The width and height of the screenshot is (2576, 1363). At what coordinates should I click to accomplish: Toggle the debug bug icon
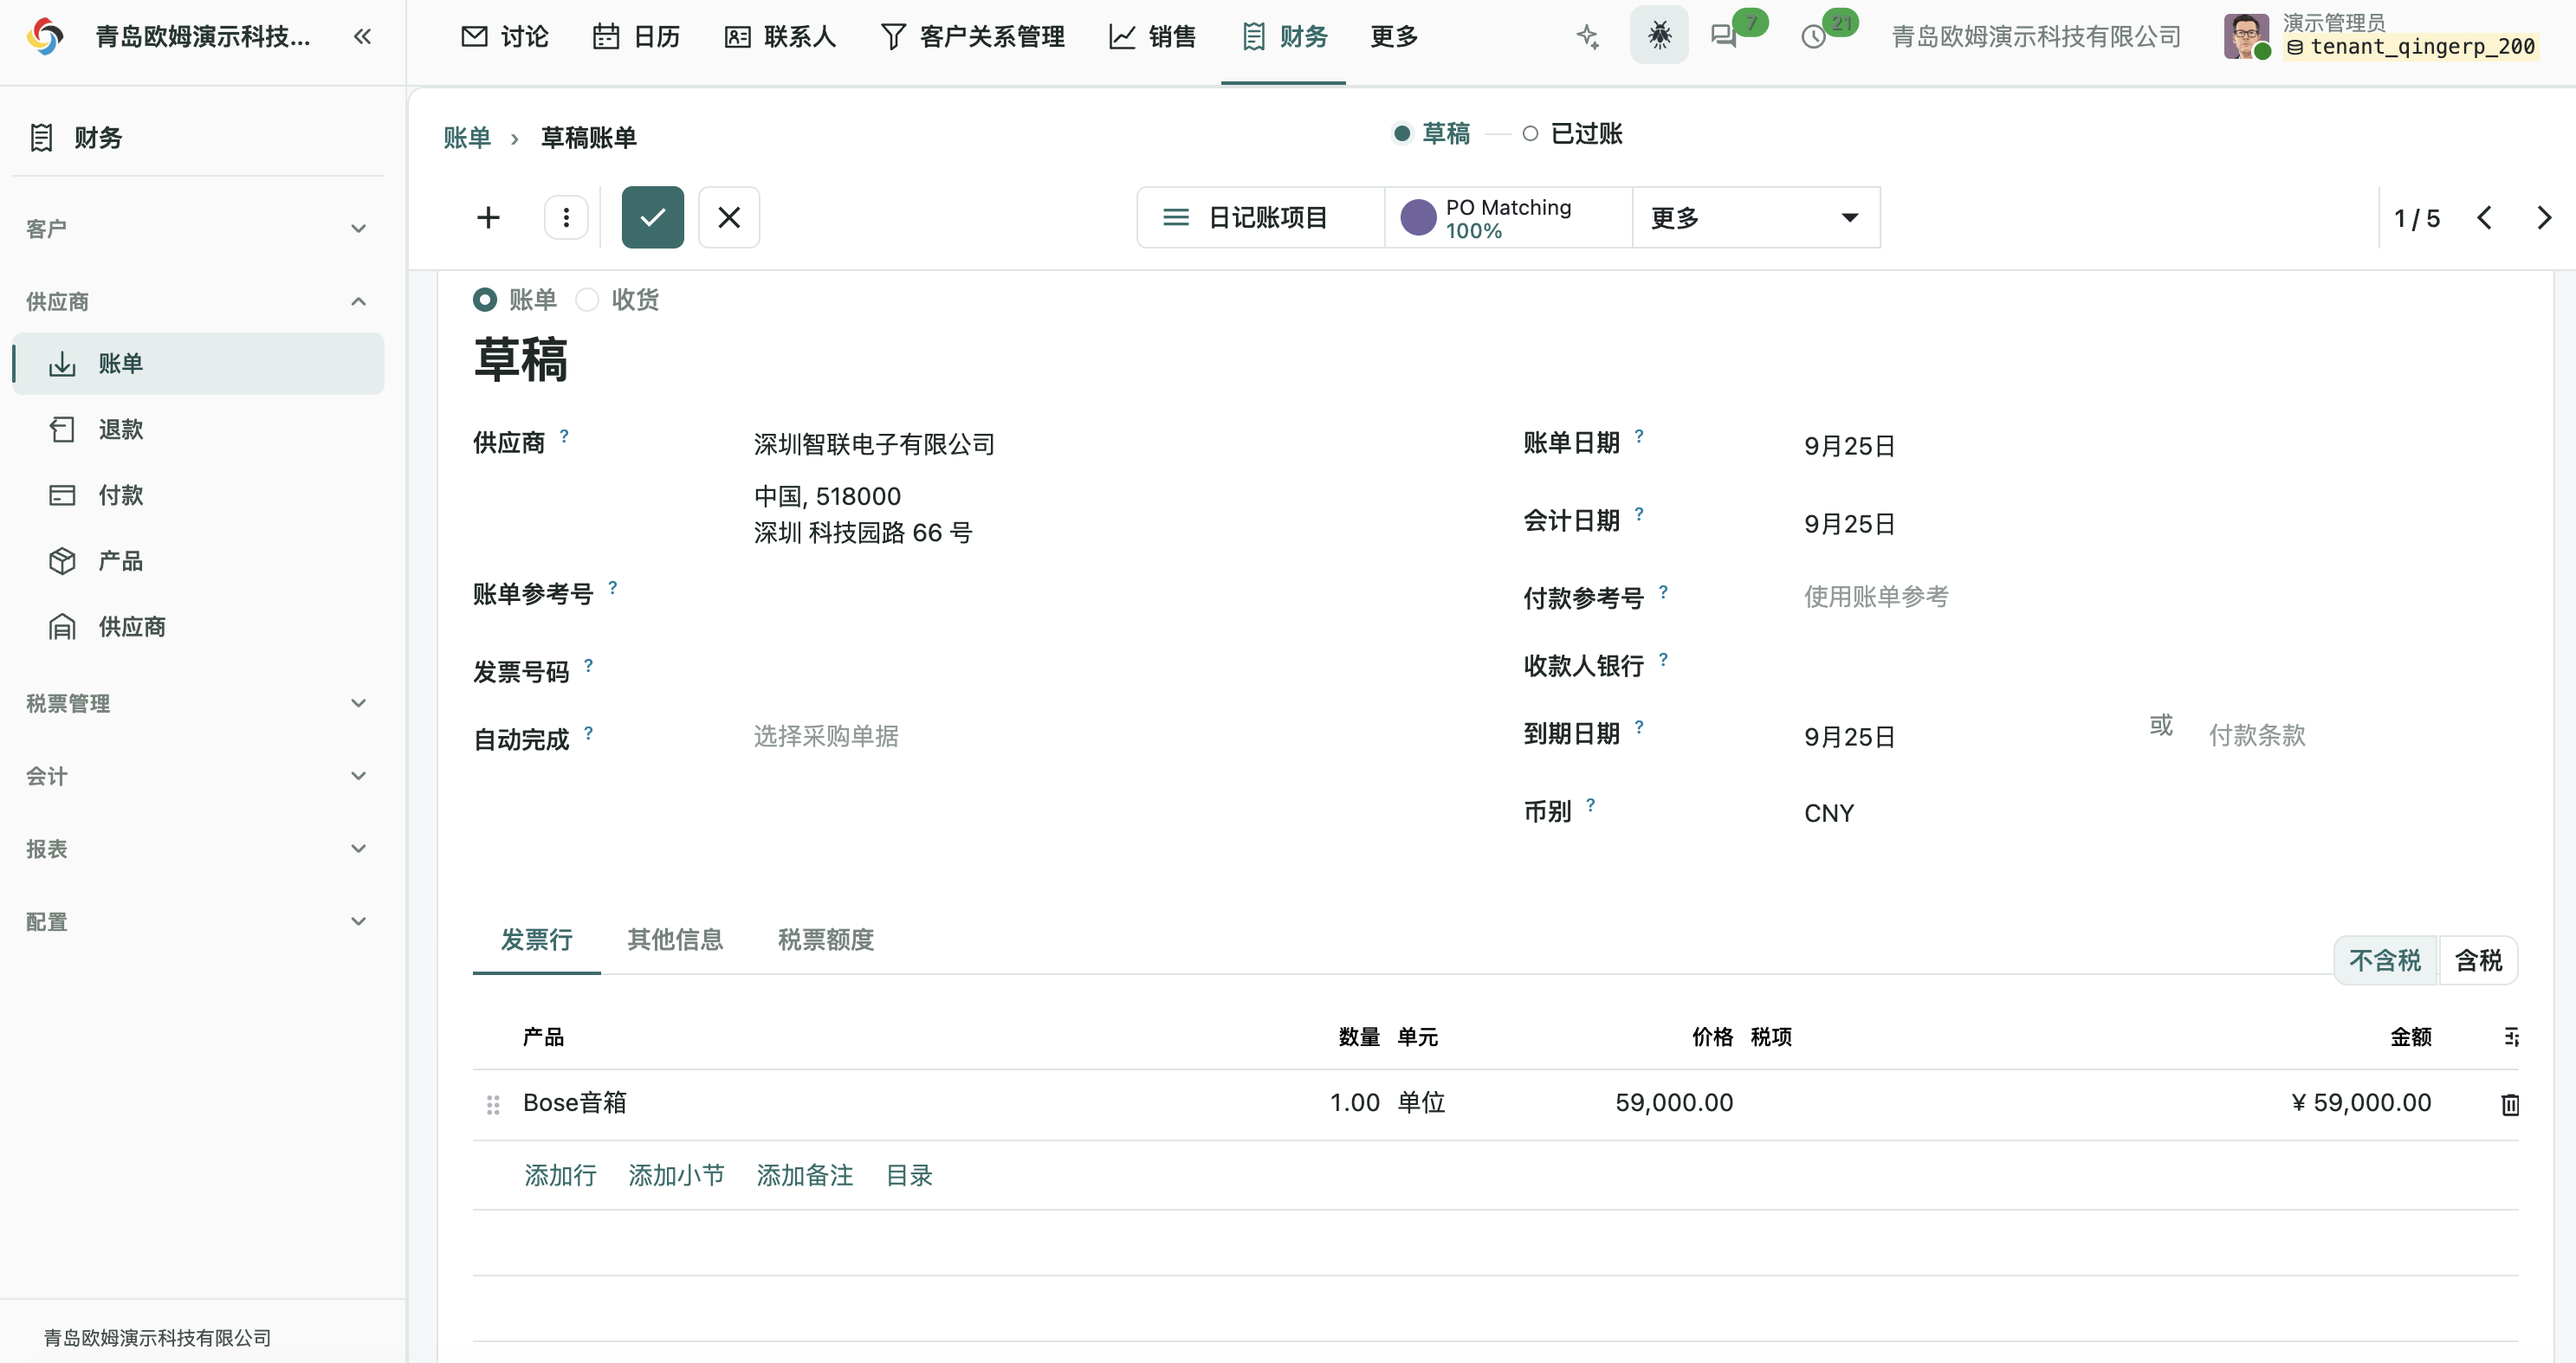pos(1659,36)
